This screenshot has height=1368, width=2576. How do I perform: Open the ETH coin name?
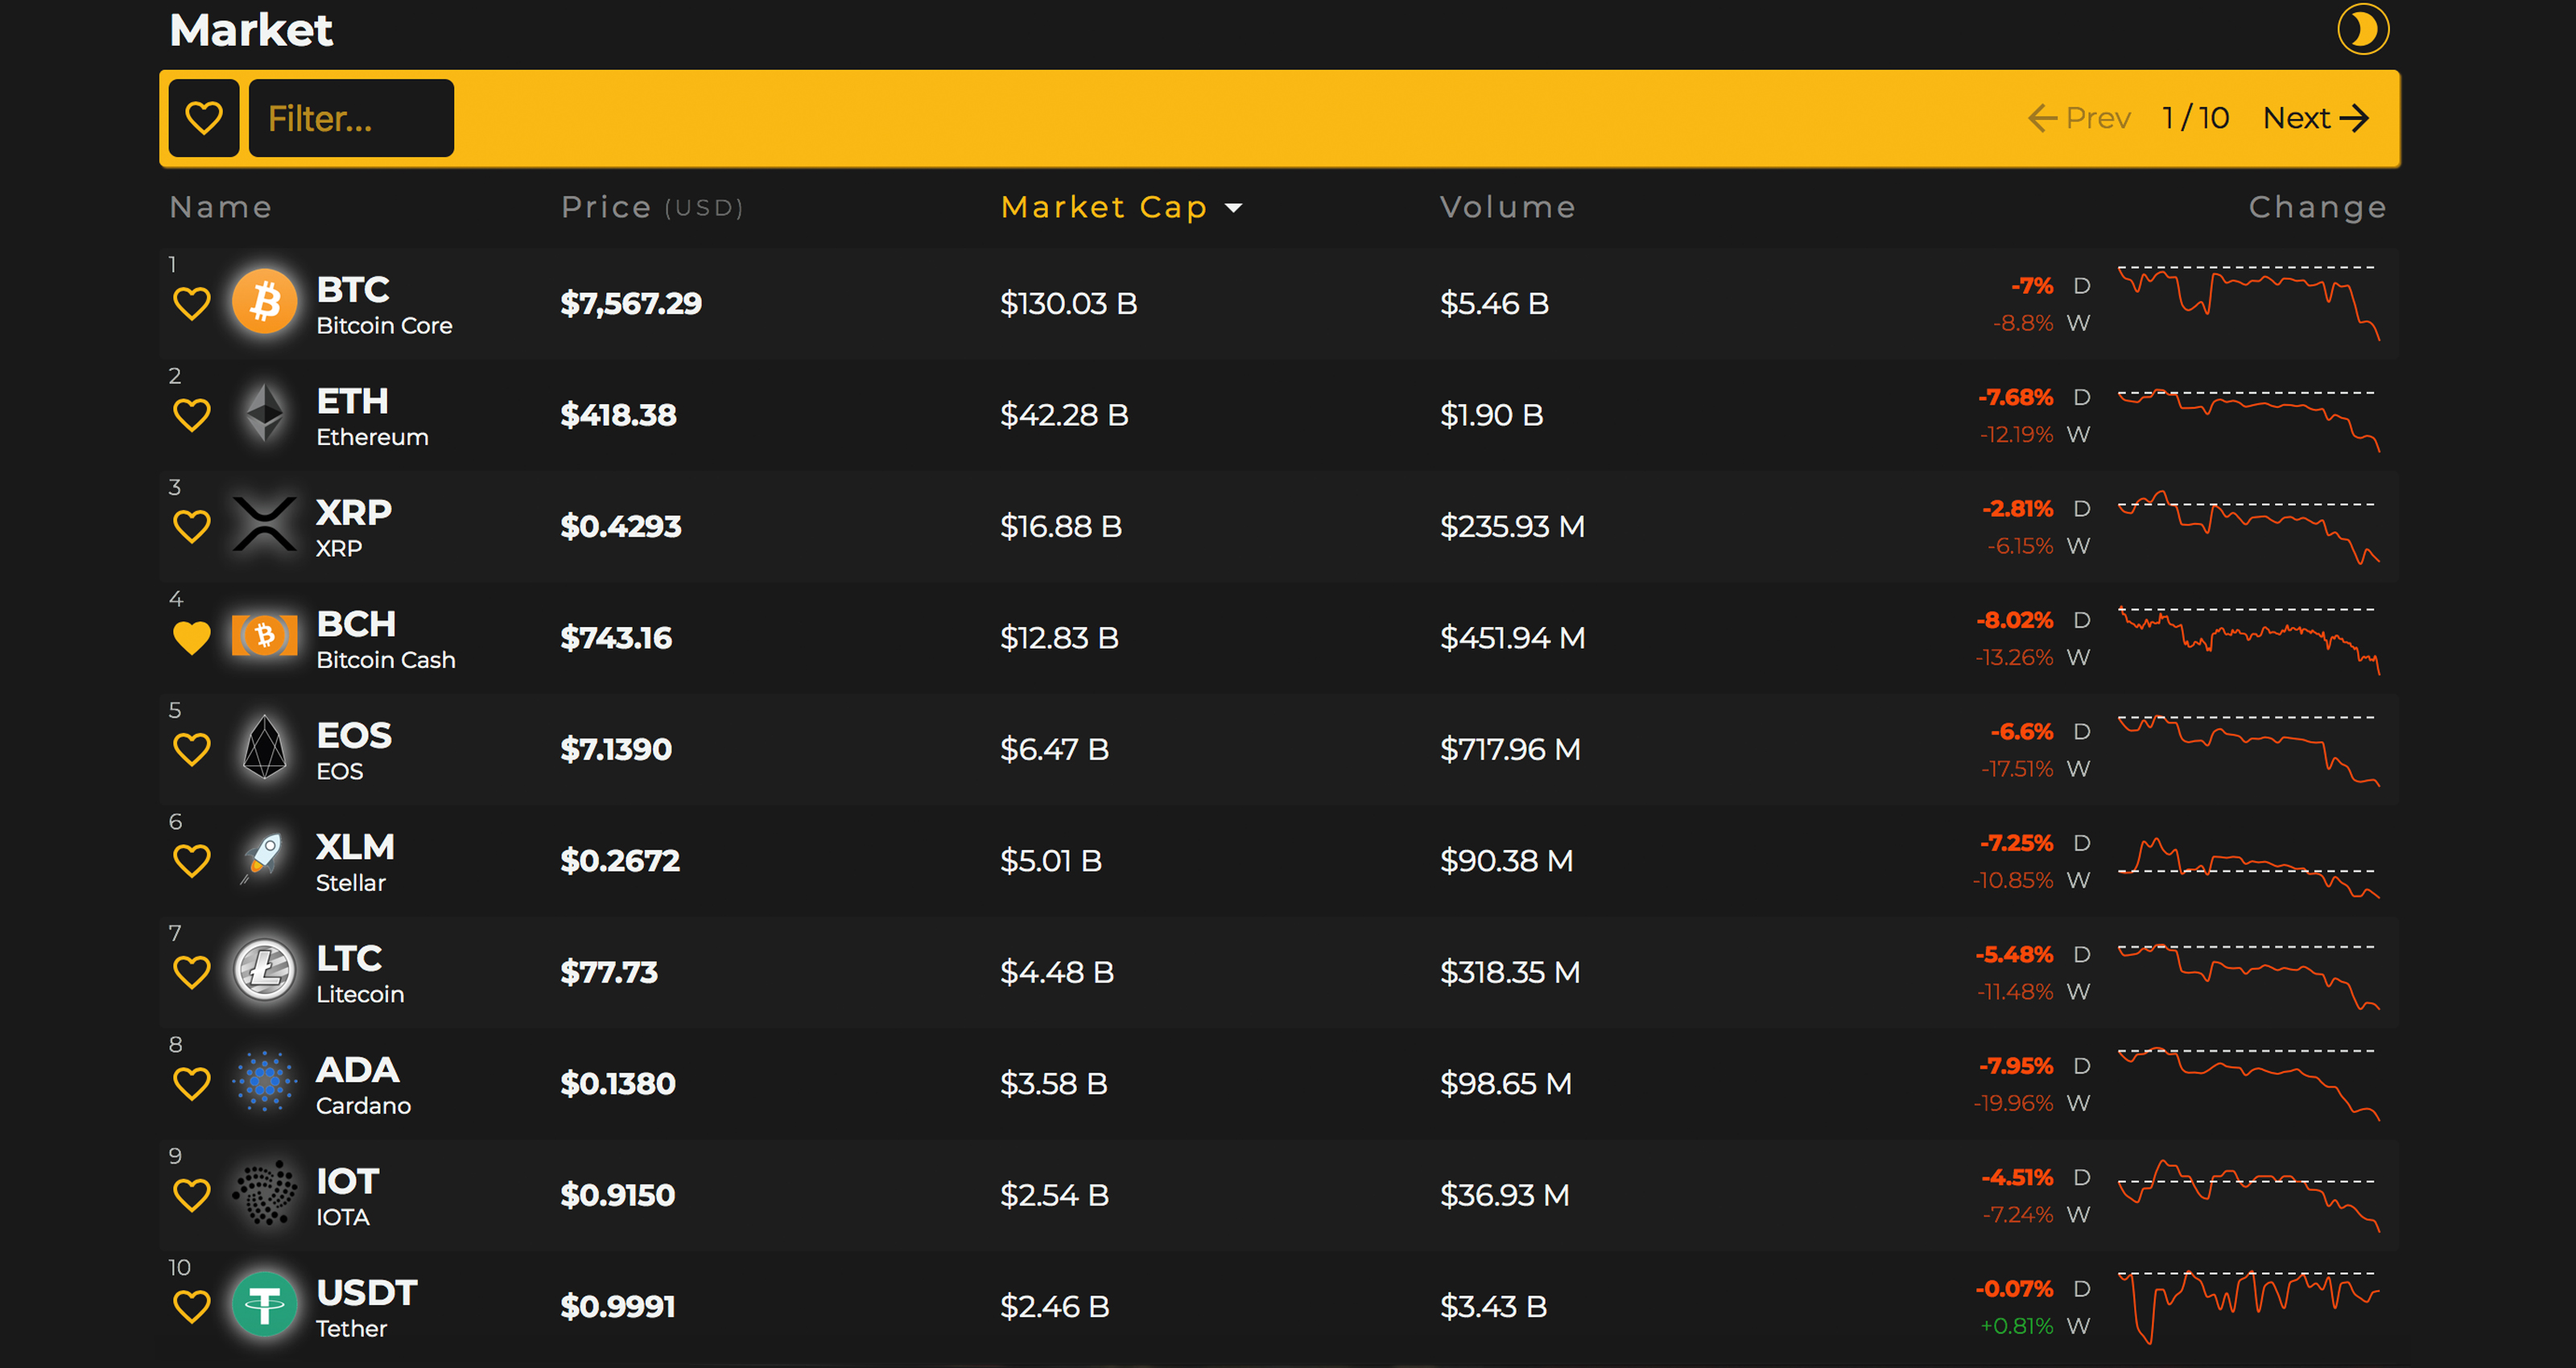point(352,401)
